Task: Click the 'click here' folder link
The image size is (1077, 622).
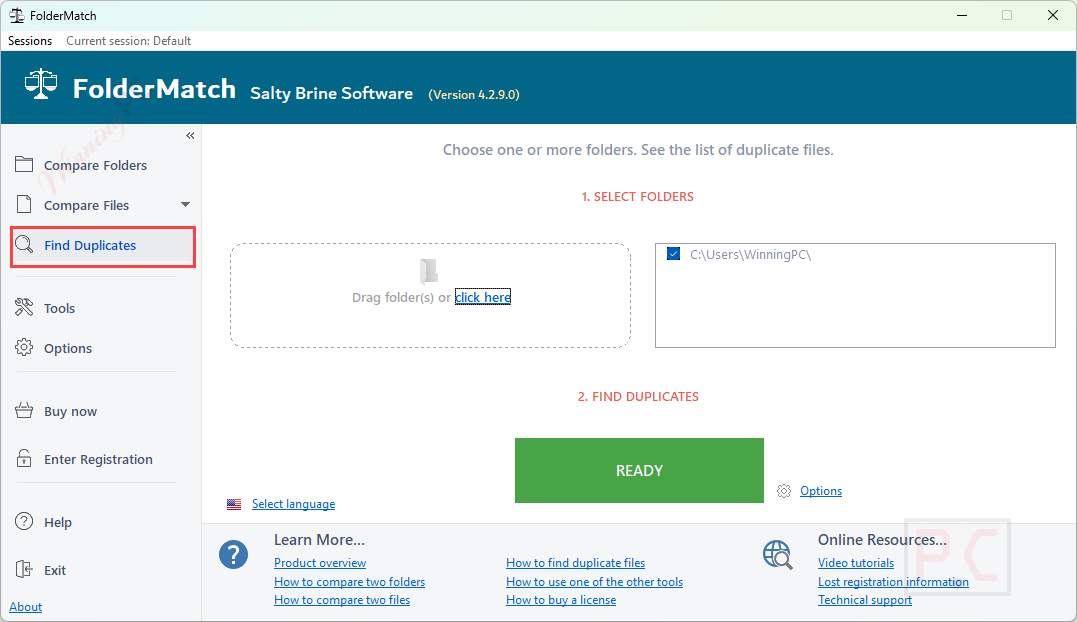Action: [483, 297]
